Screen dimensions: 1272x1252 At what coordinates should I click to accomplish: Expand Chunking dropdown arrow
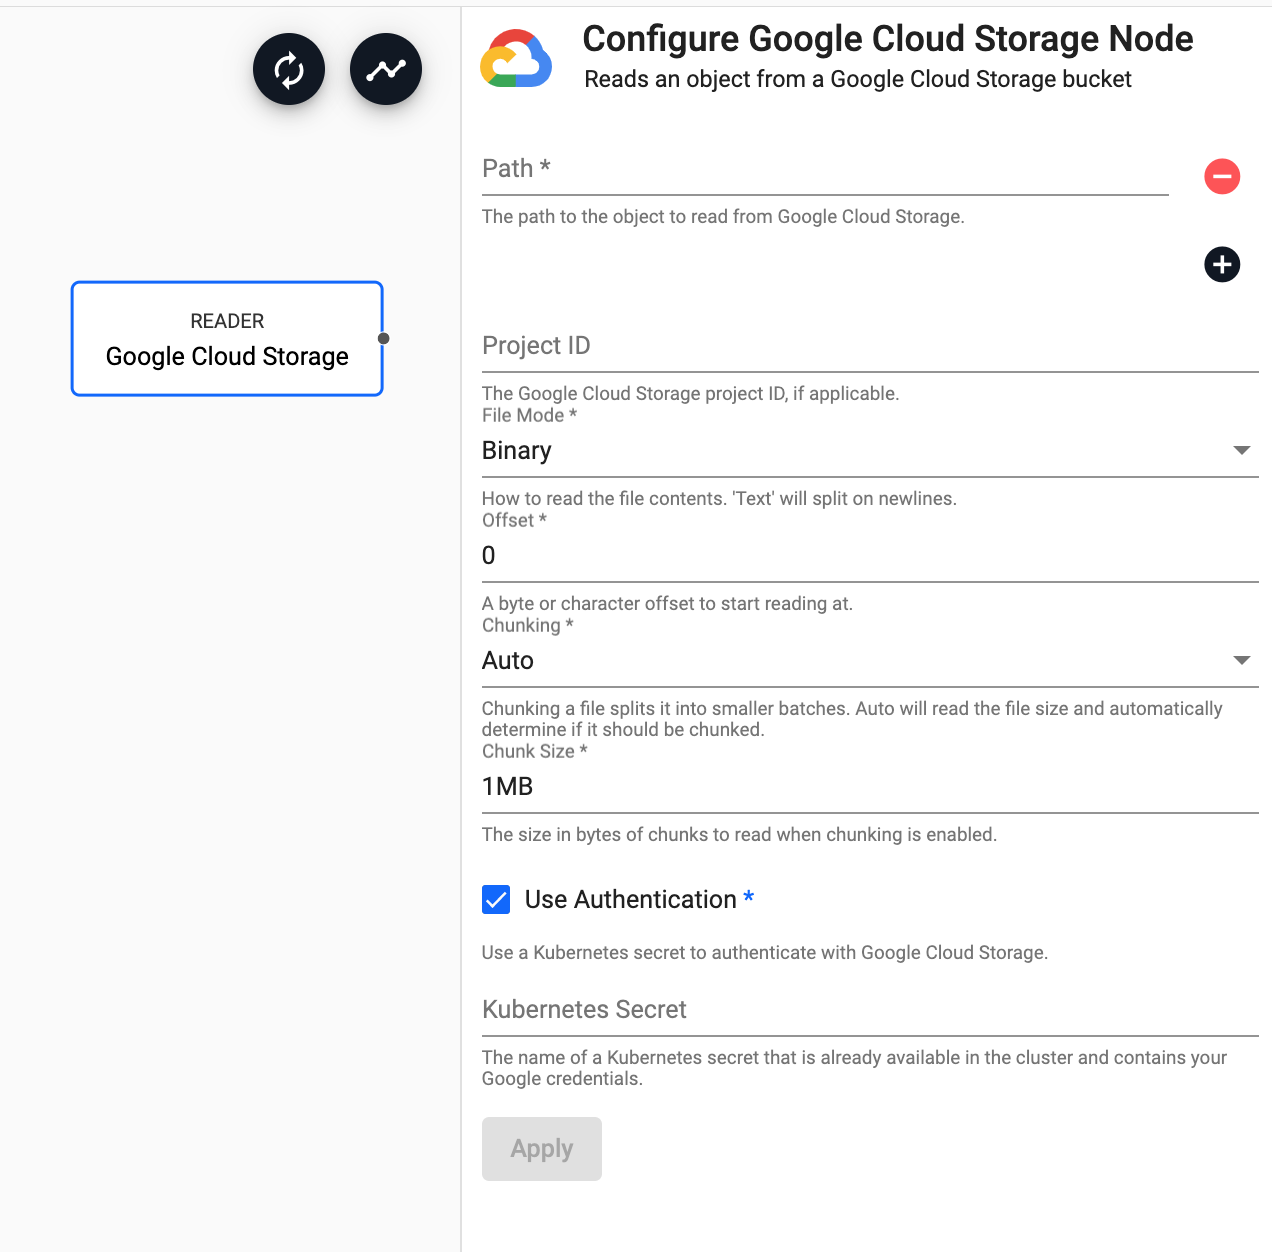(x=1242, y=661)
